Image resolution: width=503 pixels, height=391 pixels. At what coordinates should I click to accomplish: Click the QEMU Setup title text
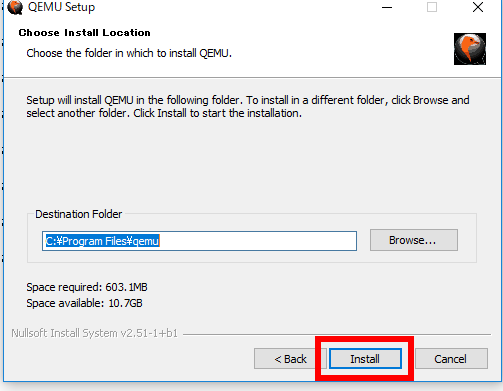[61, 7]
